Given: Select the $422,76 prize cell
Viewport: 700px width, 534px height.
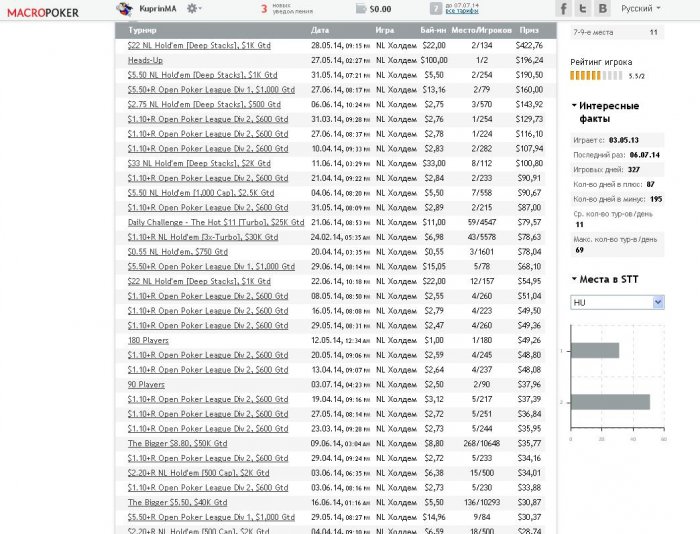Looking at the screenshot, I should tap(529, 46).
